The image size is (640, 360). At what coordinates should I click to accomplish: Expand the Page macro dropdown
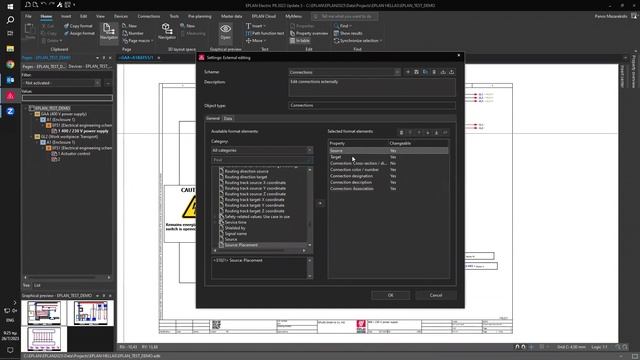click(x=152, y=41)
